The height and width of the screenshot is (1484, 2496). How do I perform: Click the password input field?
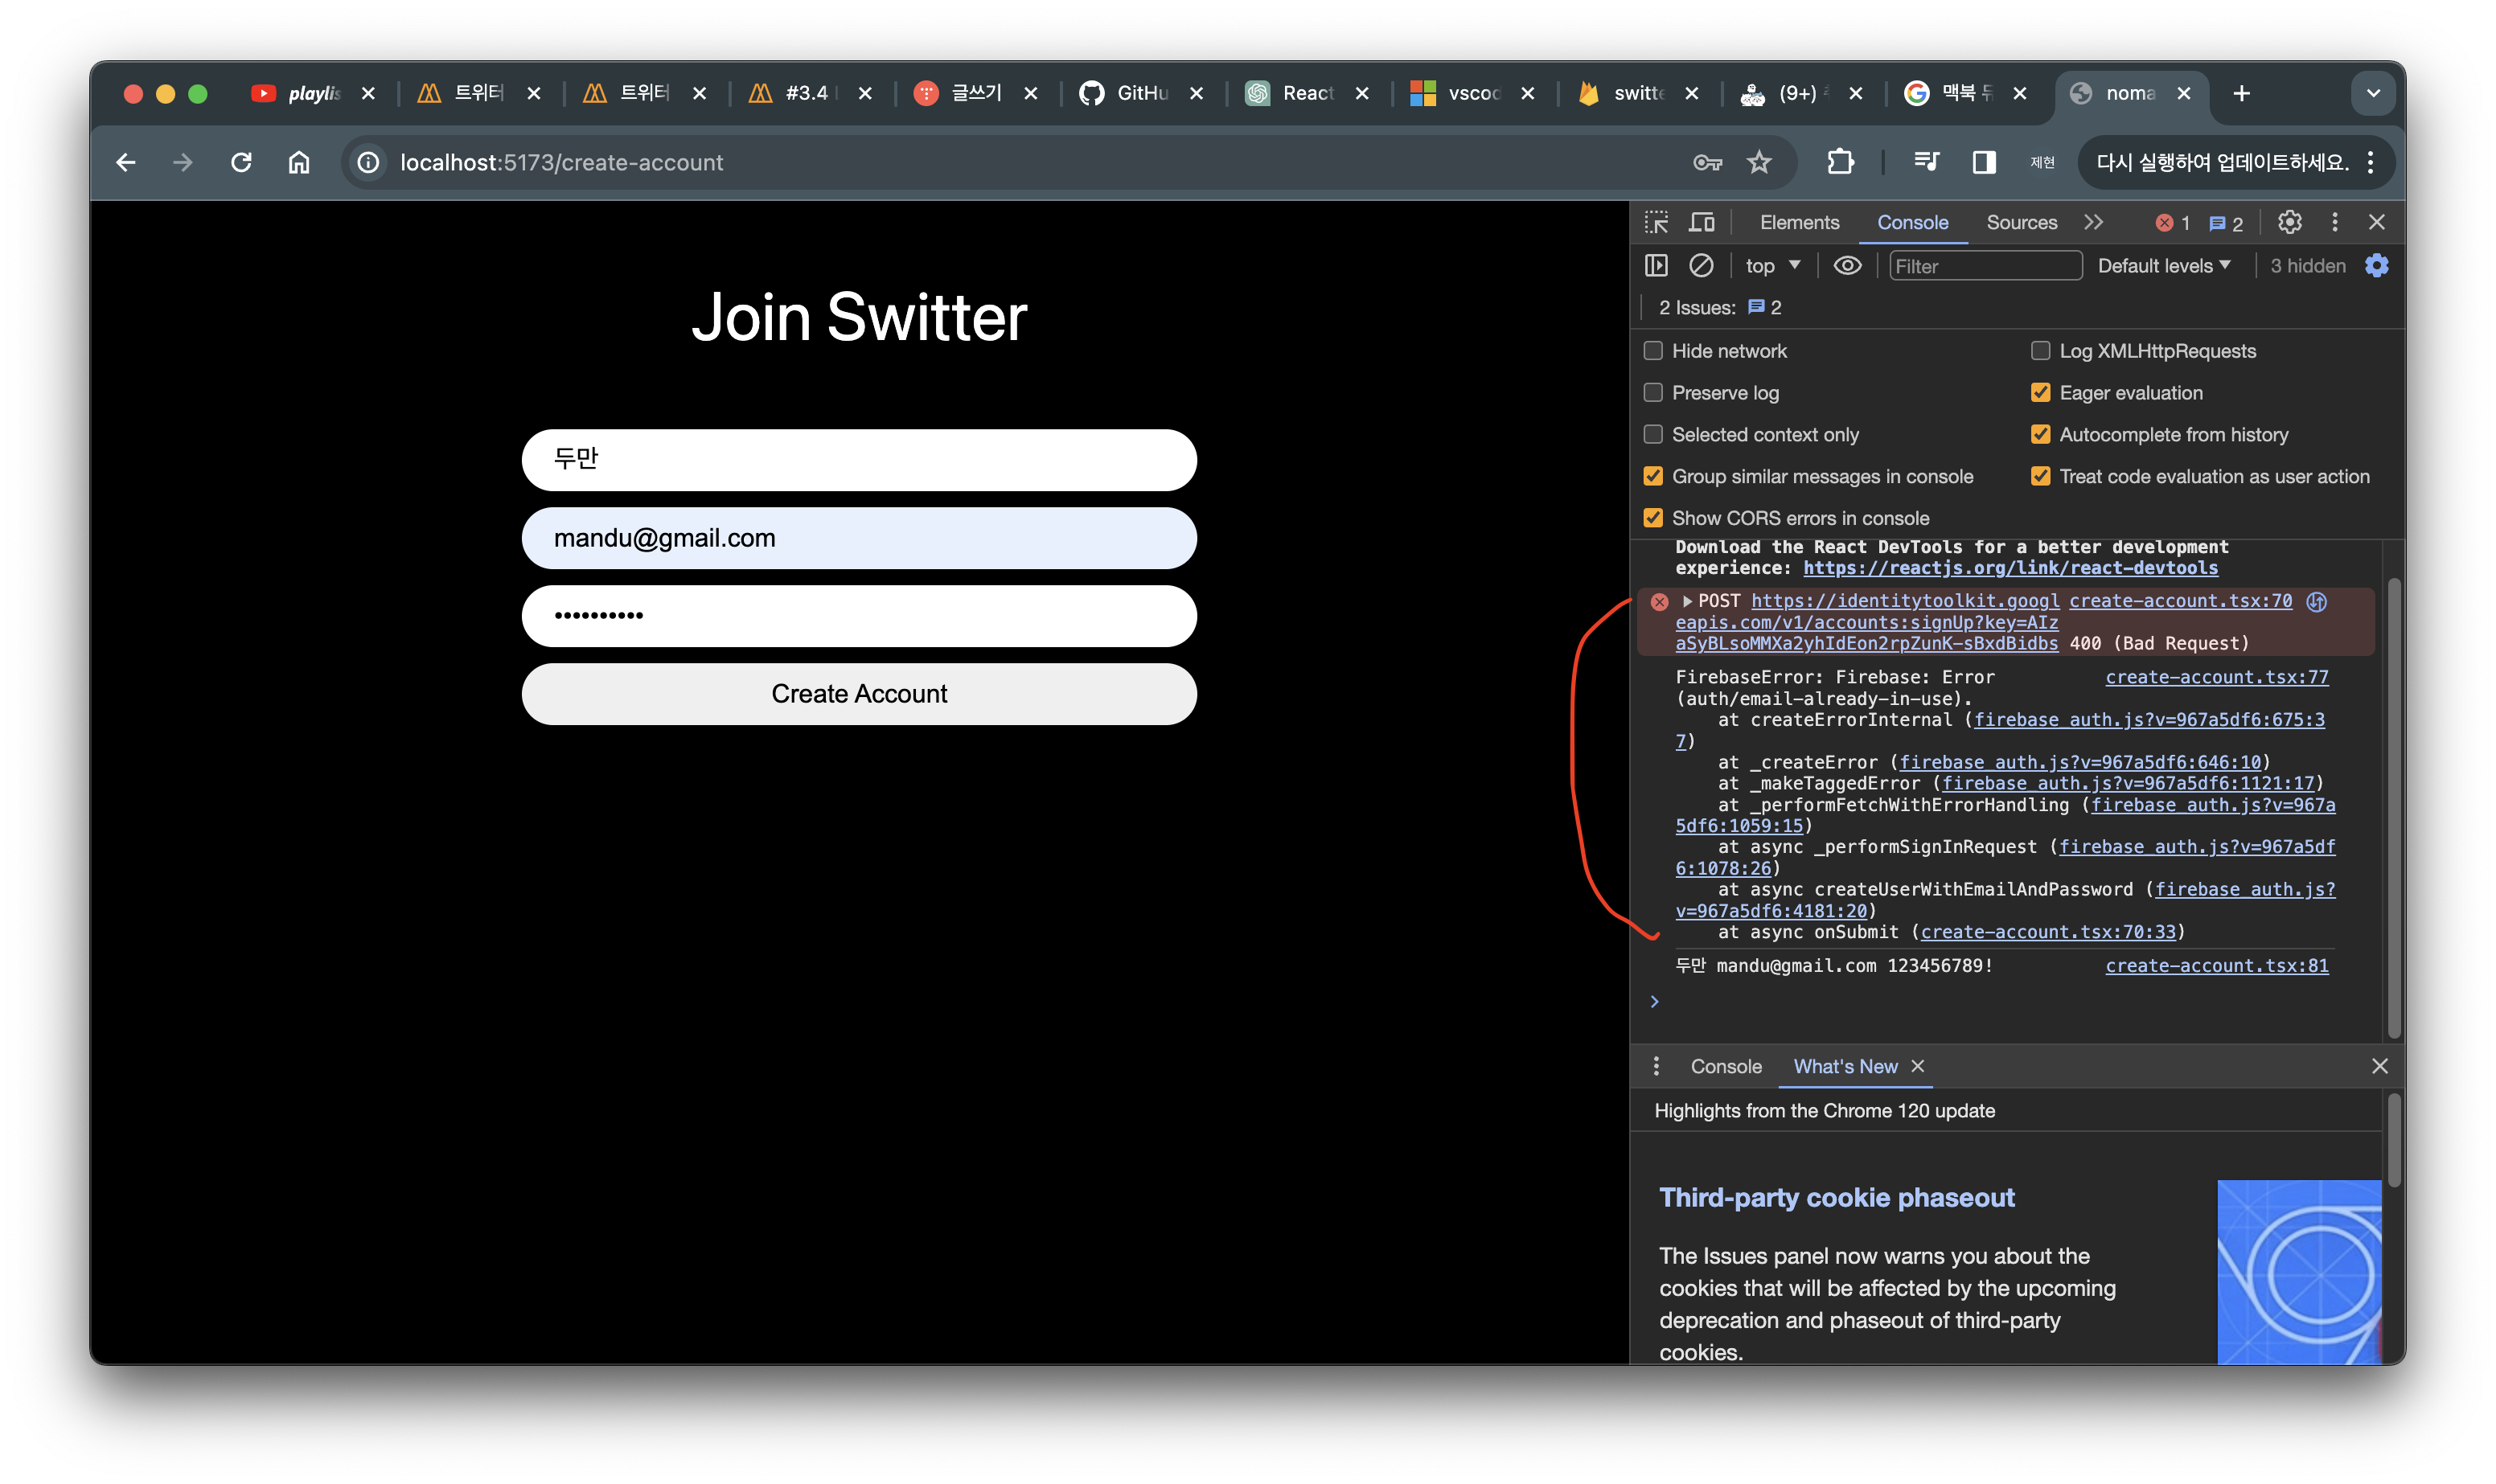coord(858,615)
